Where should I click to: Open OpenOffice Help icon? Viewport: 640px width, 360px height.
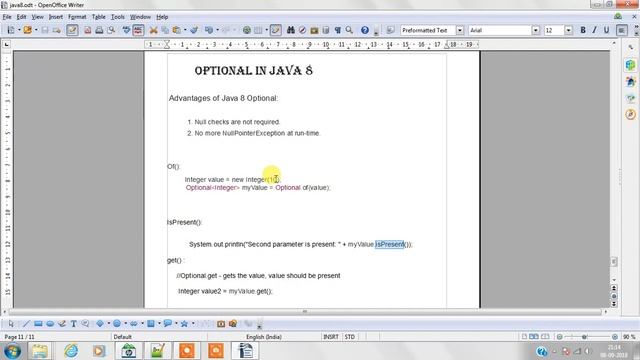pos(365,30)
